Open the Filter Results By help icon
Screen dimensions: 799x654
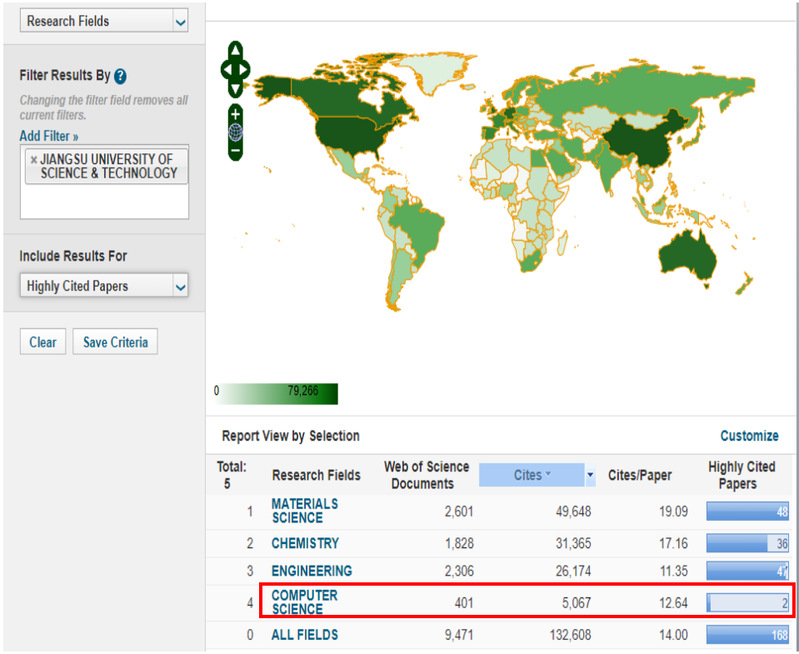(x=121, y=76)
